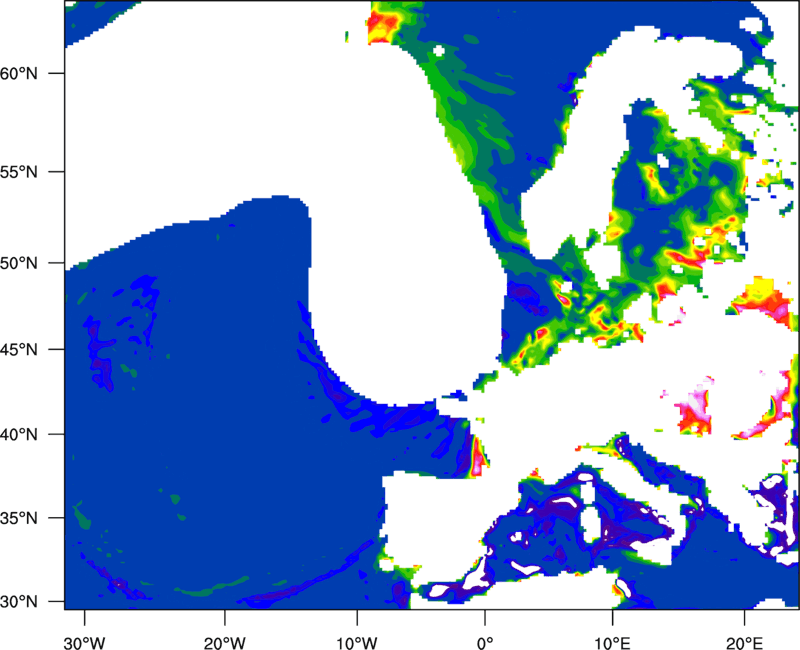Click the 0° longitude label

point(485,643)
